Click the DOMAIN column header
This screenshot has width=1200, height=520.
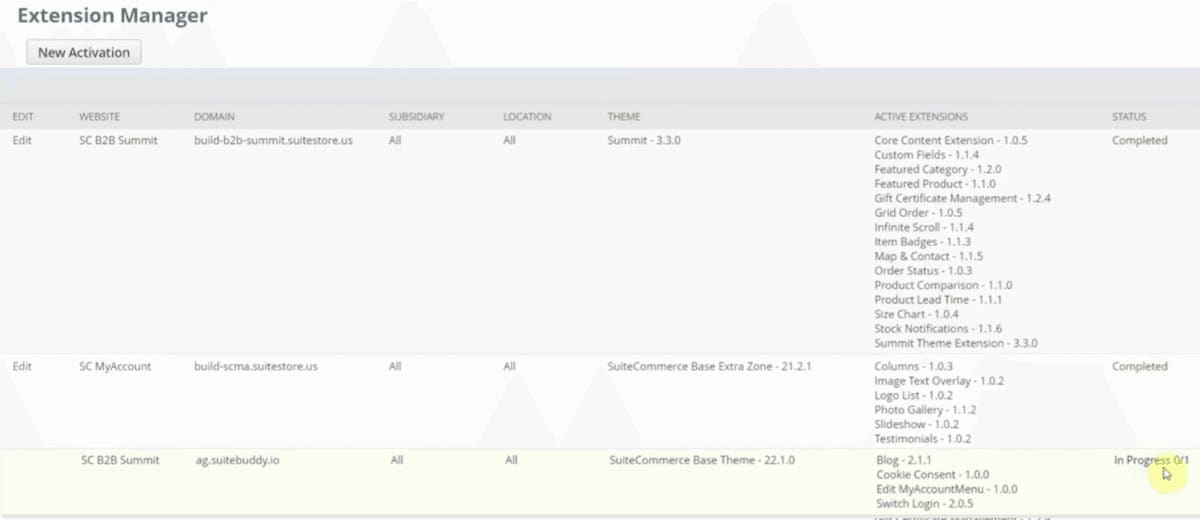pos(214,117)
